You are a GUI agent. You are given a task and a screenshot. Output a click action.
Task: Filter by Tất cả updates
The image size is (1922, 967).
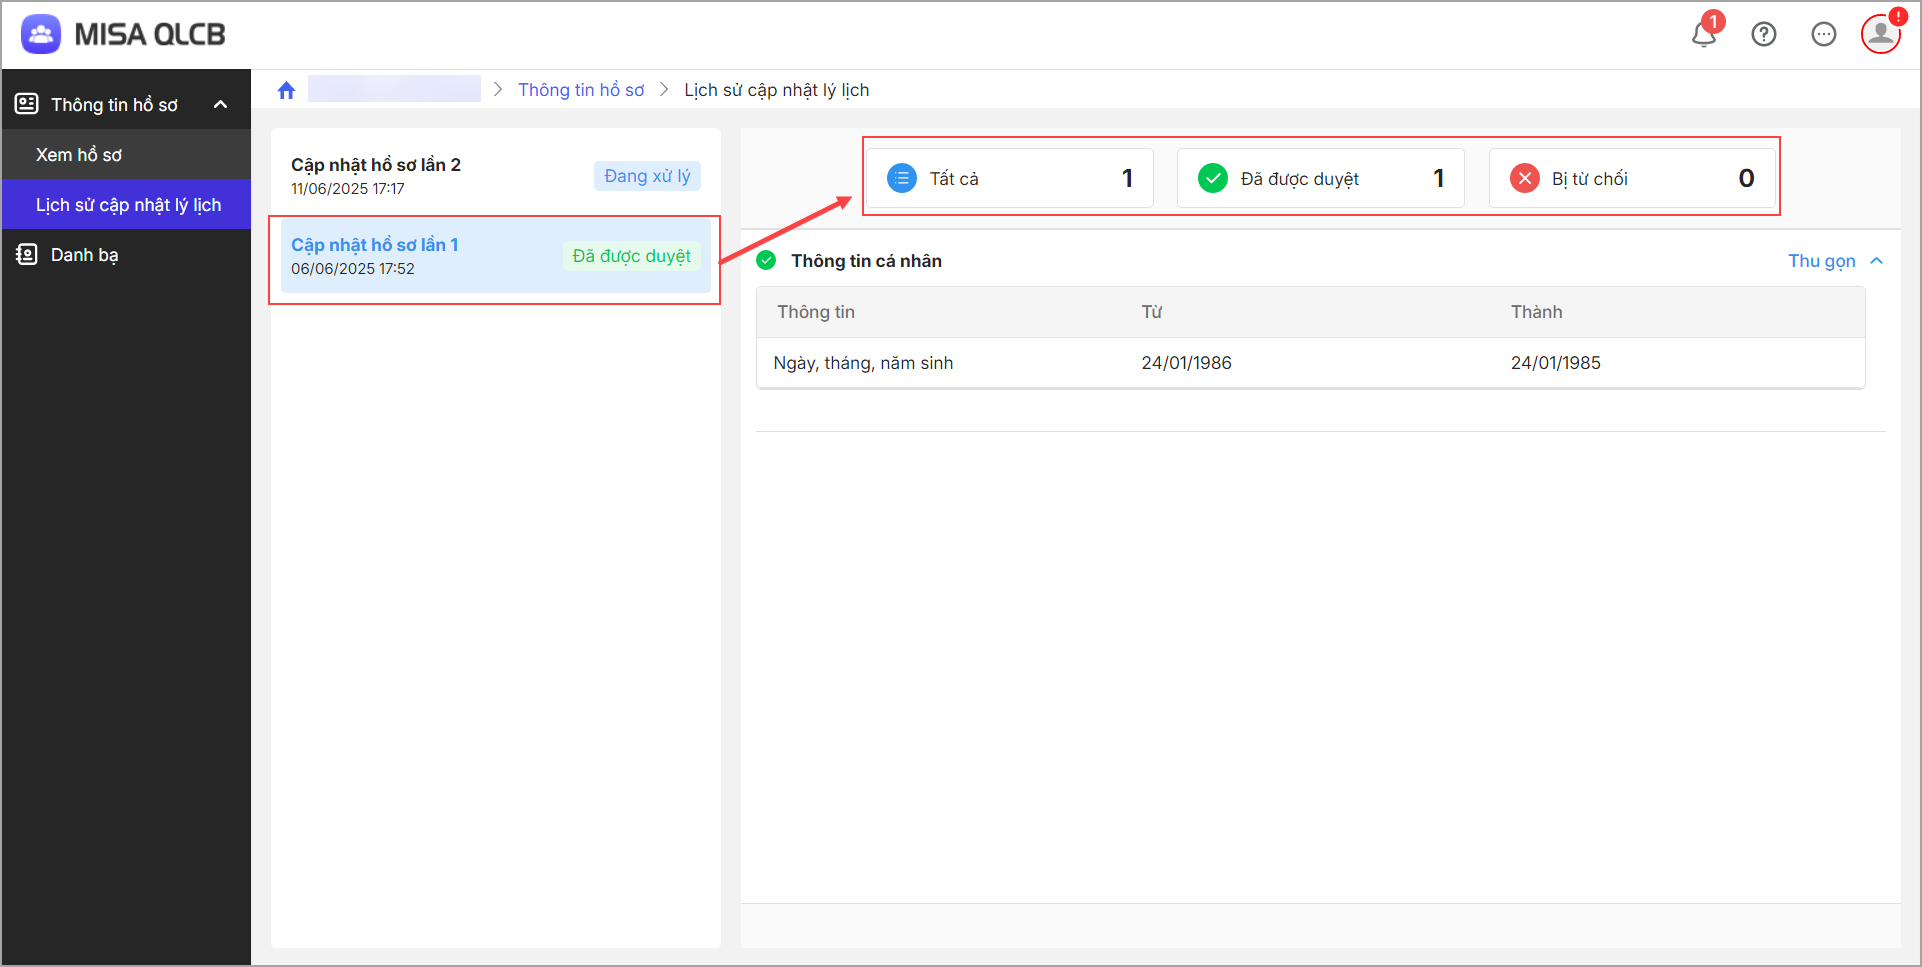click(x=1009, y=179)
